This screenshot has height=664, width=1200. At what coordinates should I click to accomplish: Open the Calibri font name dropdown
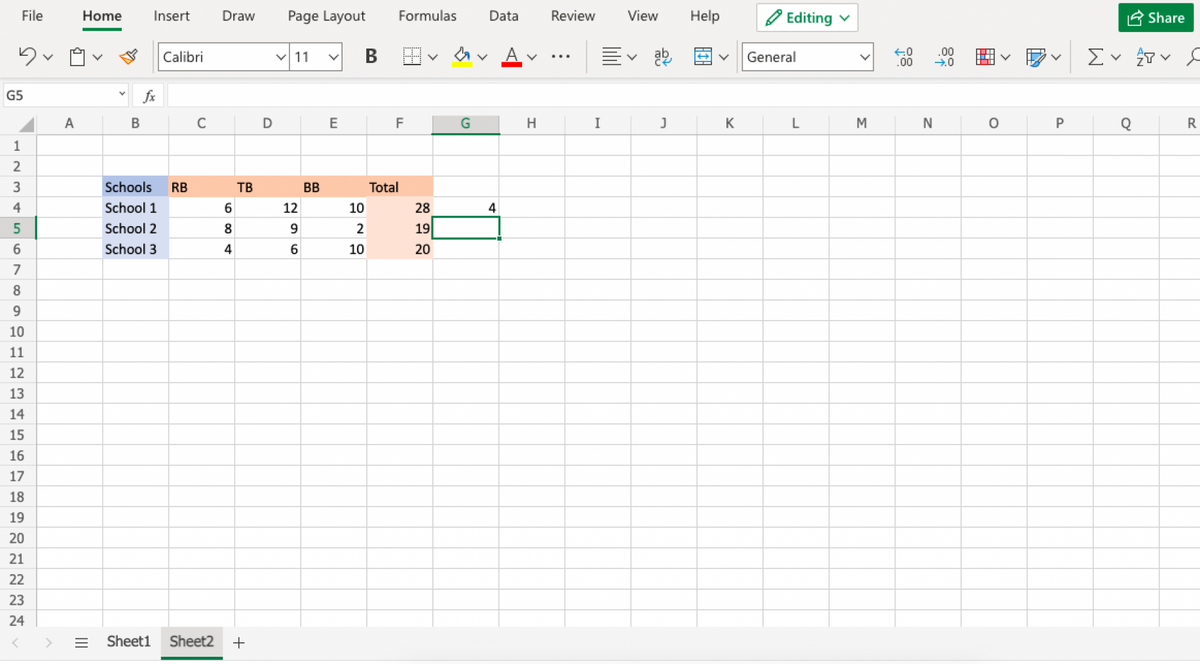pyautogui.click(x=281, y=57)
